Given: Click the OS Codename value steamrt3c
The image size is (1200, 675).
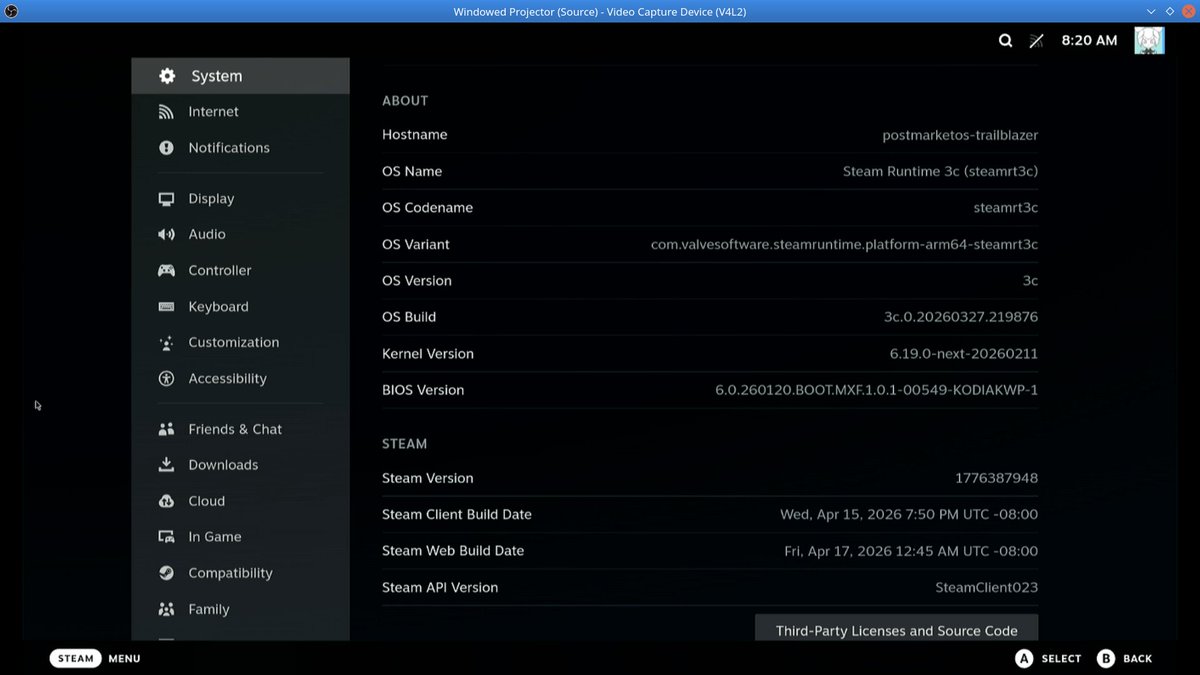Looking at the screenshot, I should 1005,208.
